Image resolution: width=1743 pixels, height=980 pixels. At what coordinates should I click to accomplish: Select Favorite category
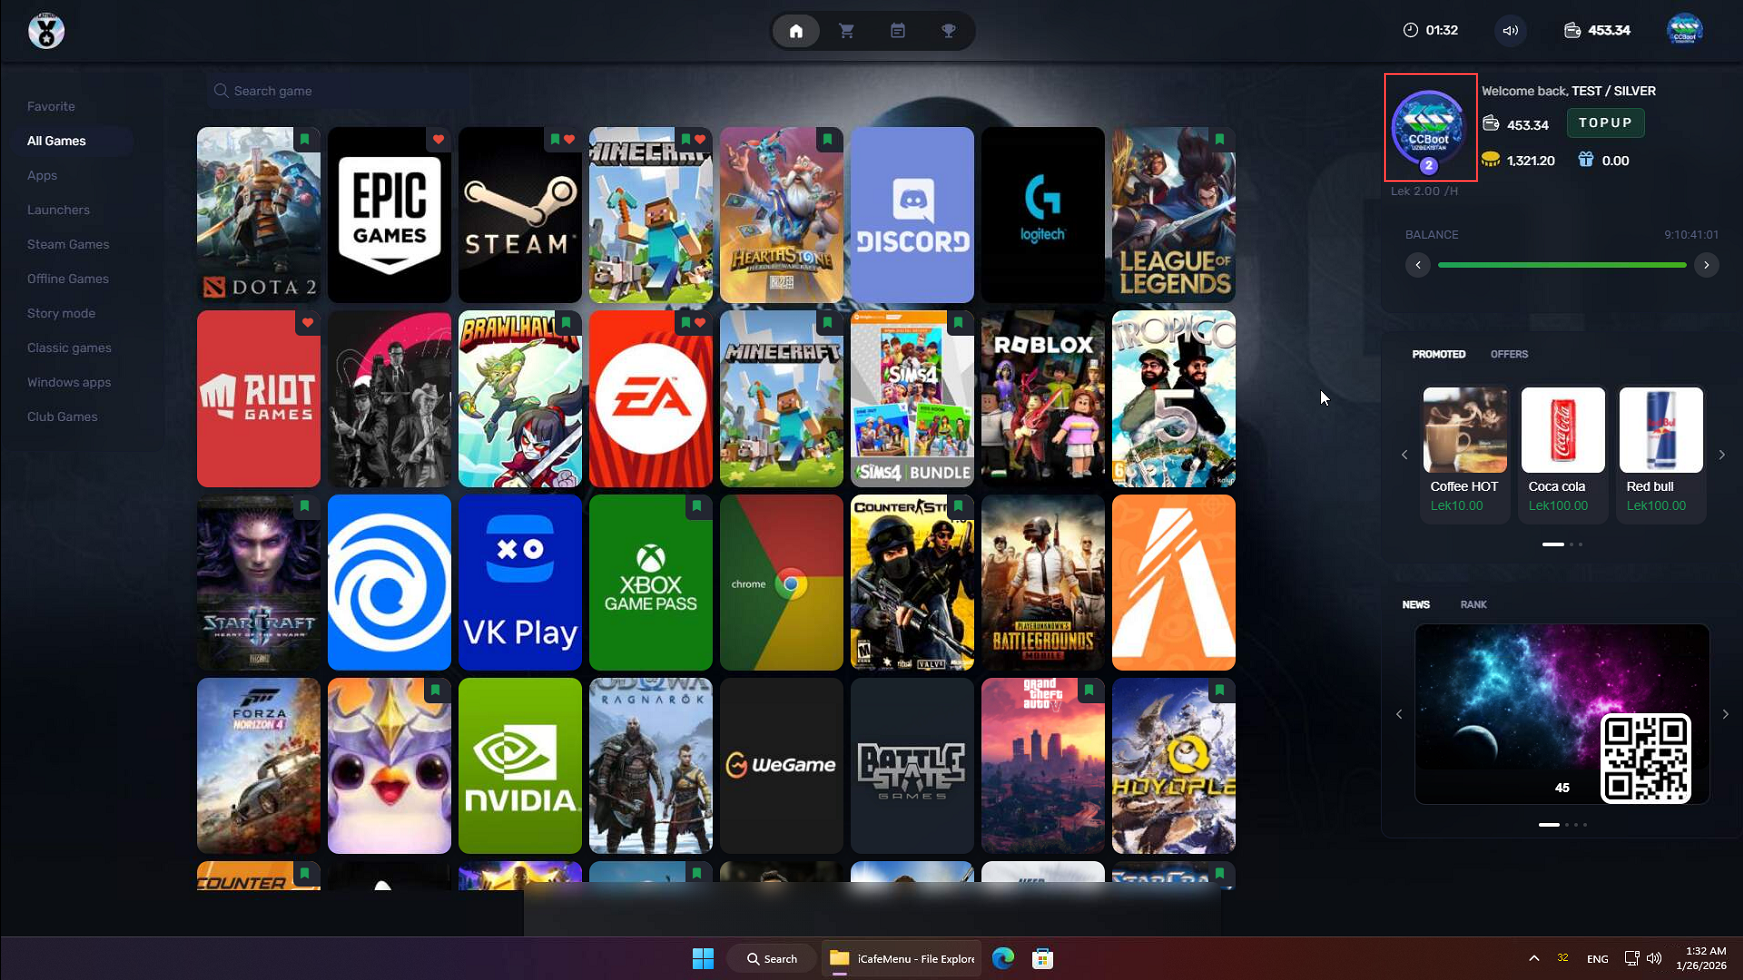[x=51, y=106]
